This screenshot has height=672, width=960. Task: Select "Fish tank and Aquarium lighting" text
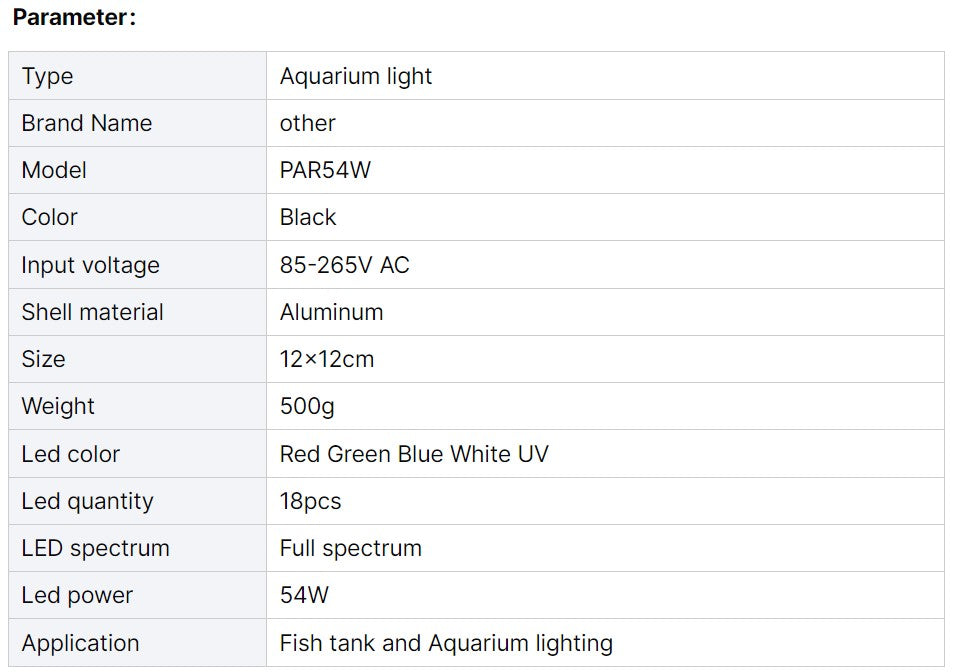tap(446, 643)
